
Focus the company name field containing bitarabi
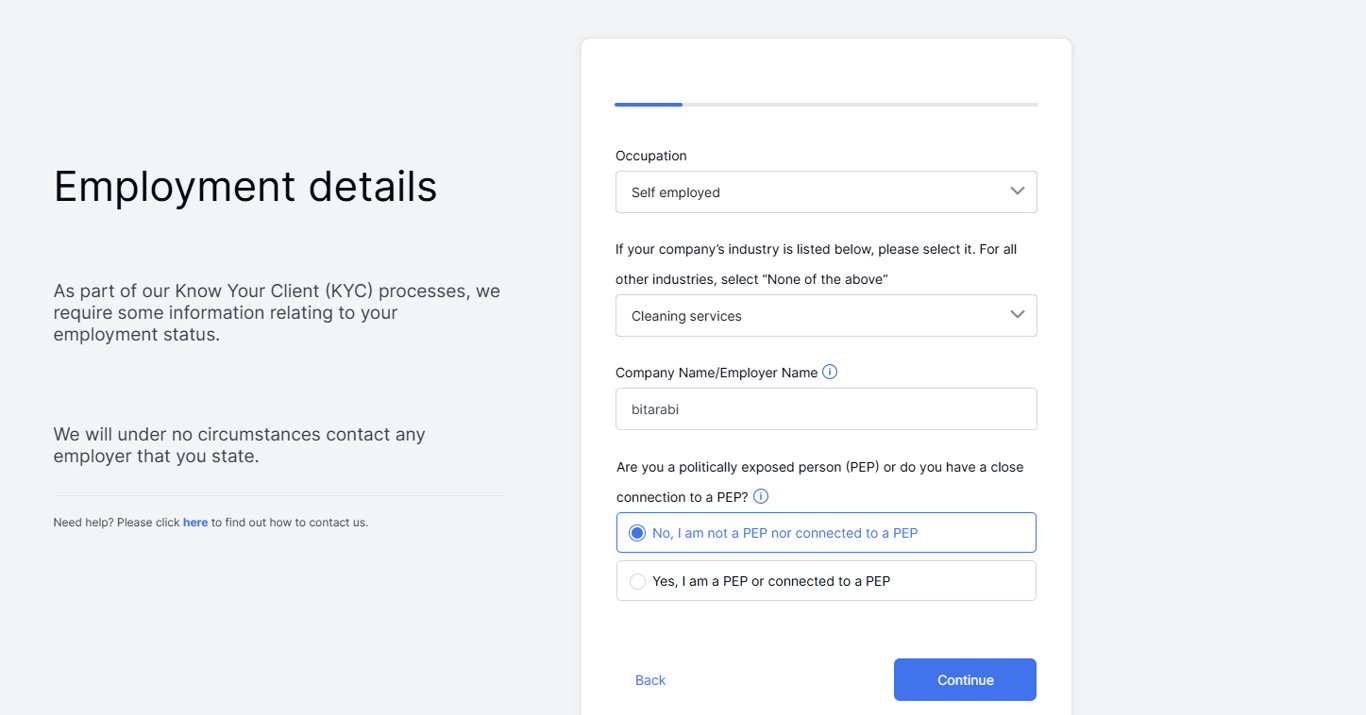[826, 409]
